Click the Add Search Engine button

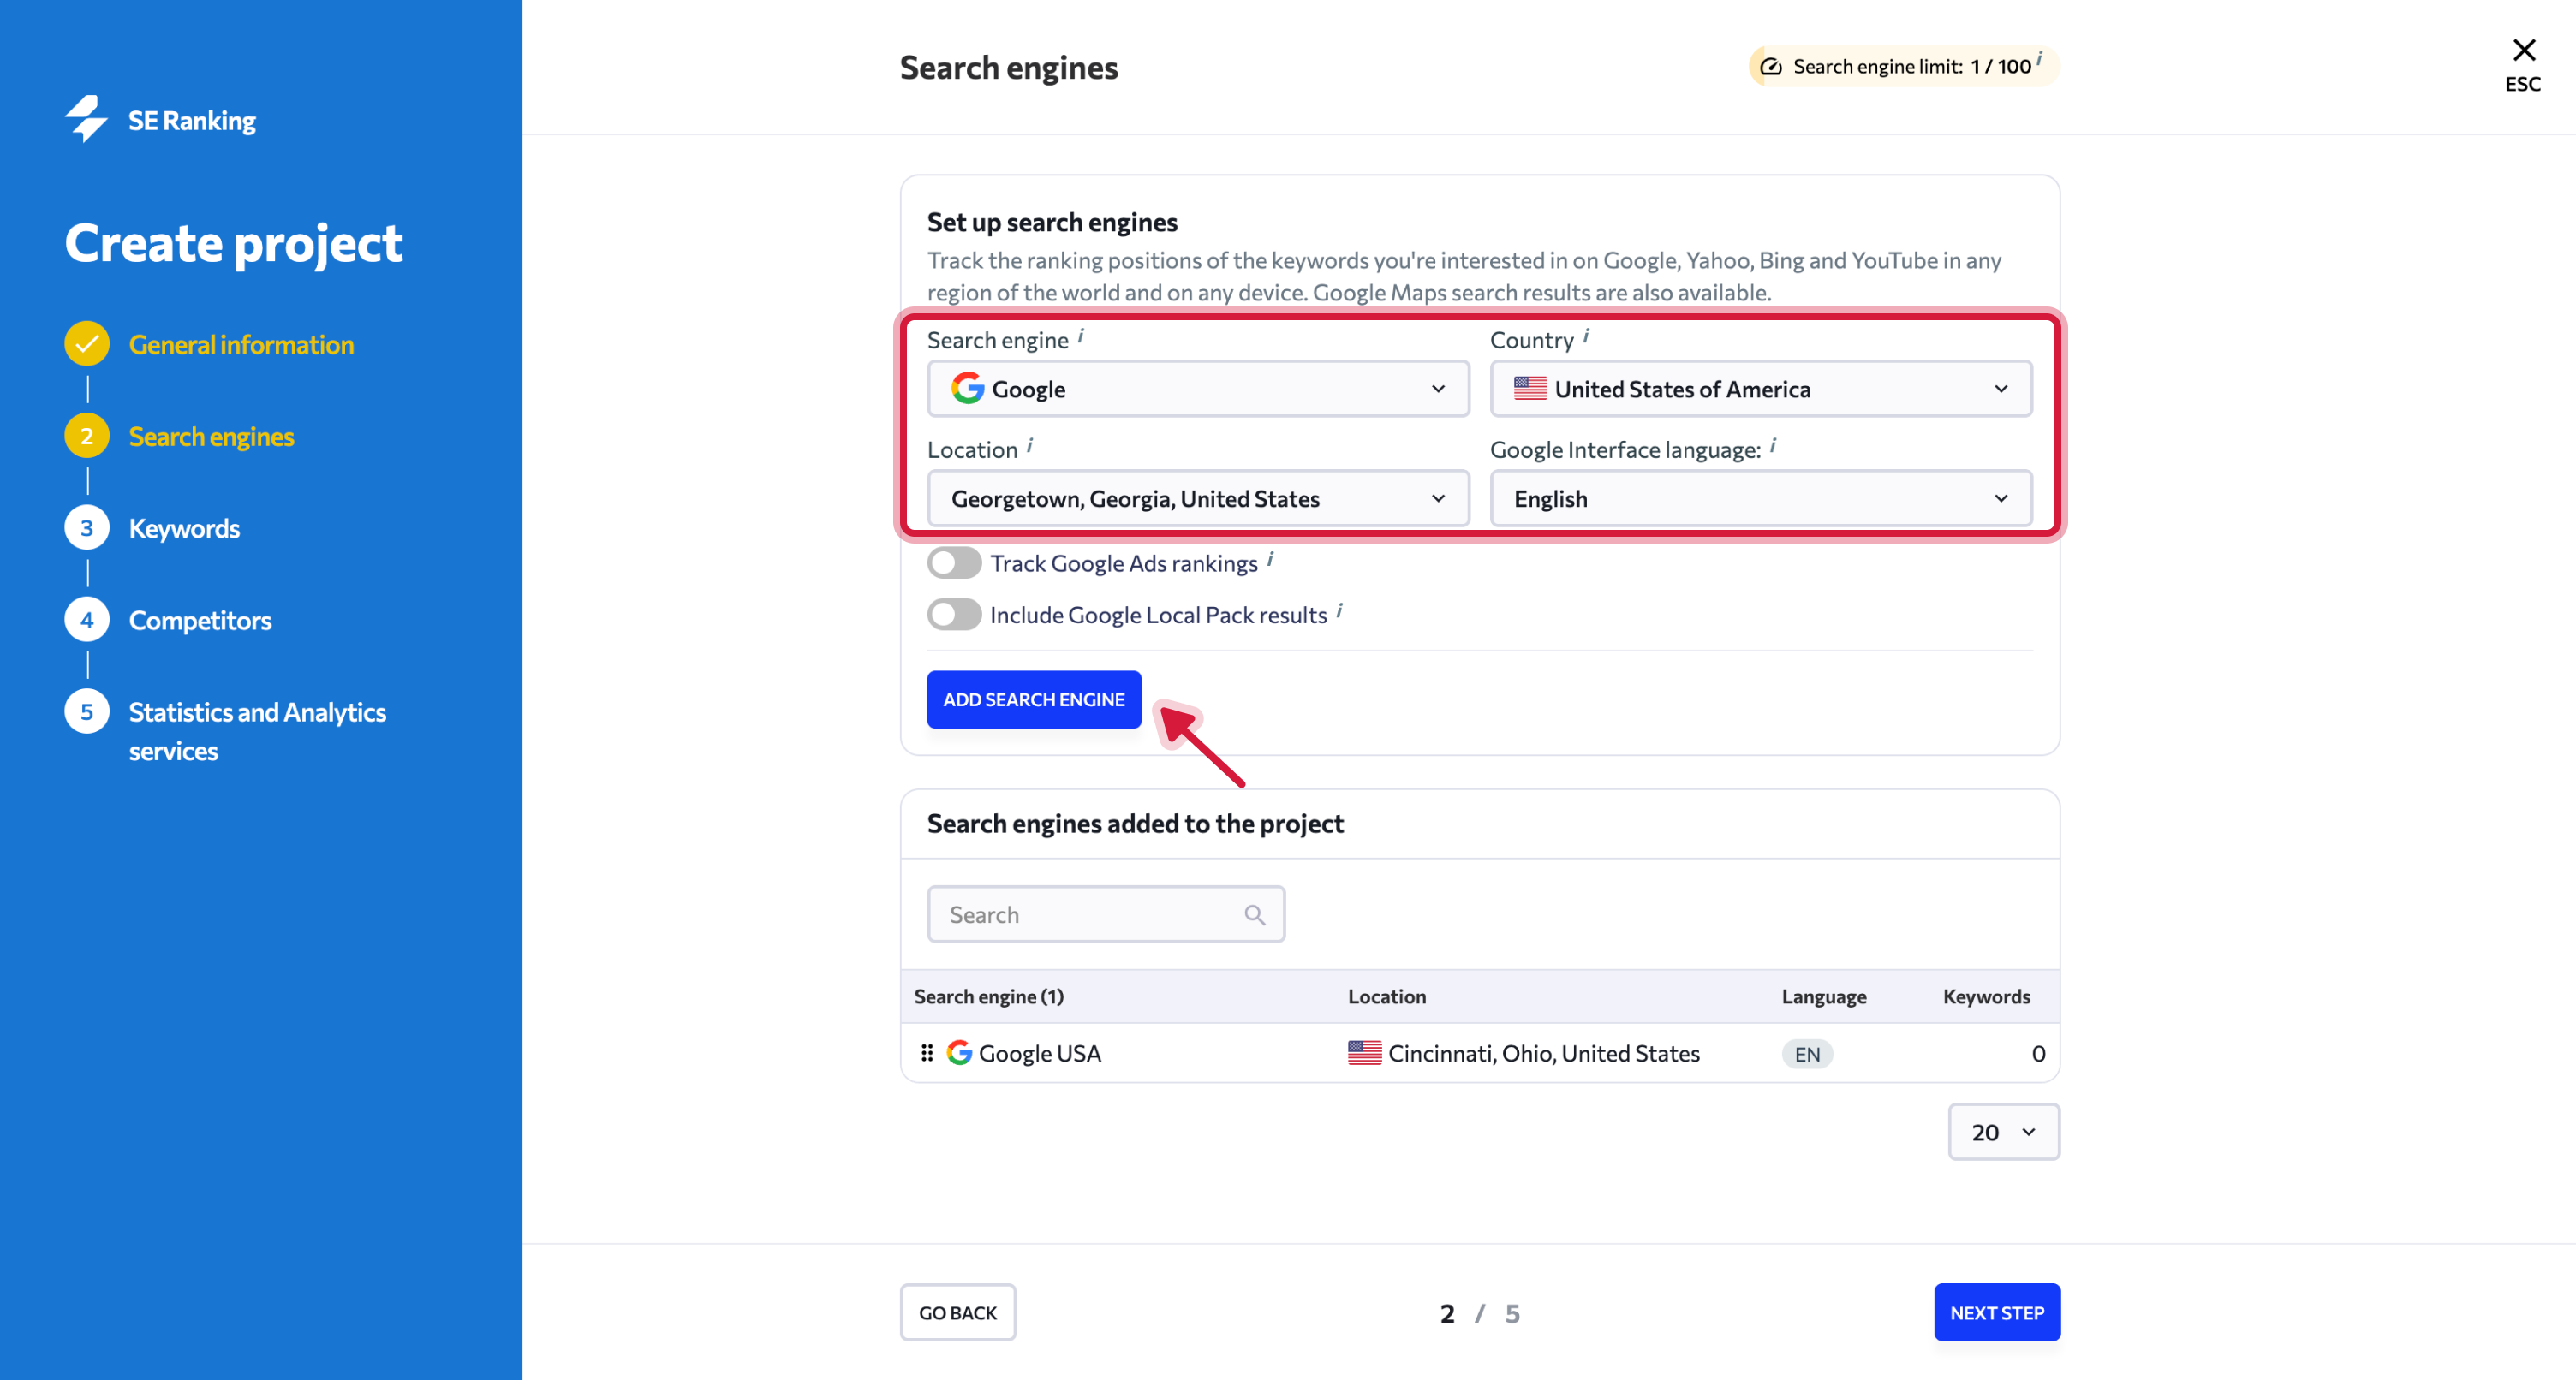tap(1033, 699)
